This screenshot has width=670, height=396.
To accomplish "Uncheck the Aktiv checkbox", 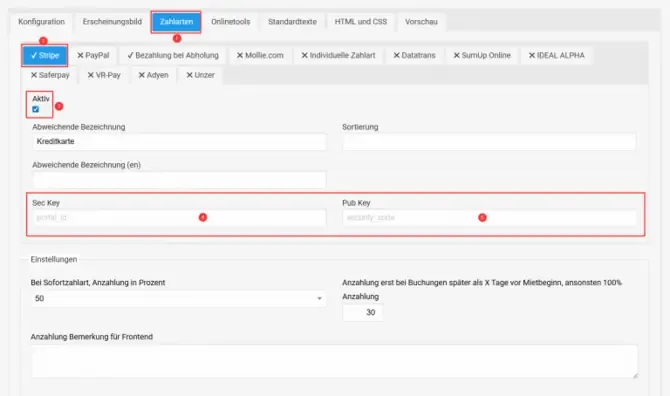I will (35, 109).
